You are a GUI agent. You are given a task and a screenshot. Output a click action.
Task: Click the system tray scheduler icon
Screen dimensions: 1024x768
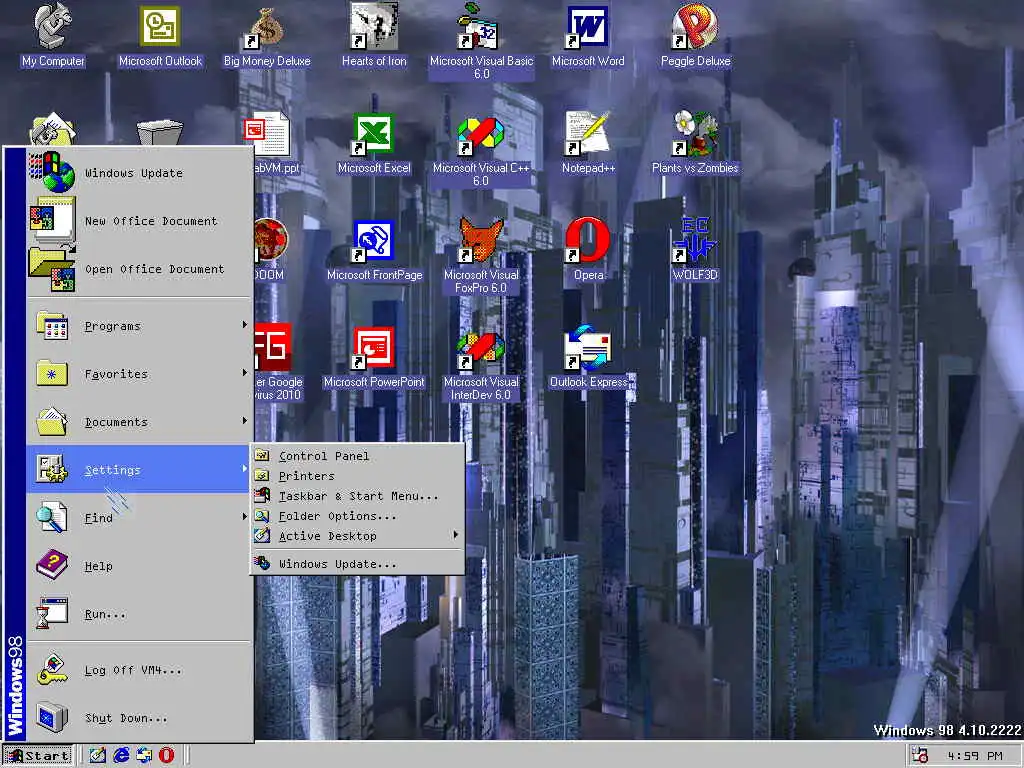[920, 756]
